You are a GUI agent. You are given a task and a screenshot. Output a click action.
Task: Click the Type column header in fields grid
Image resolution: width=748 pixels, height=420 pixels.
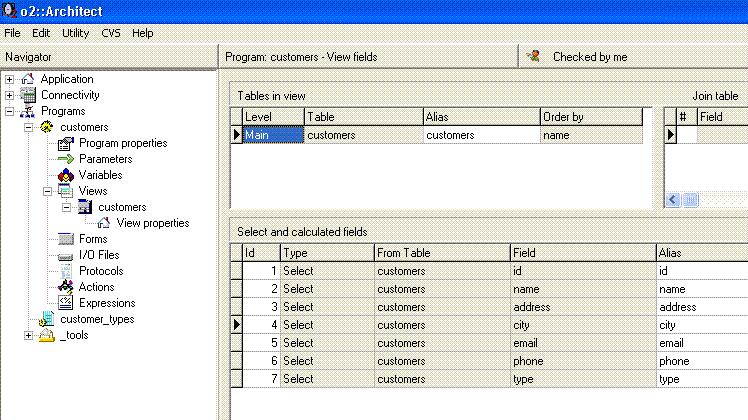coord(327,253)
